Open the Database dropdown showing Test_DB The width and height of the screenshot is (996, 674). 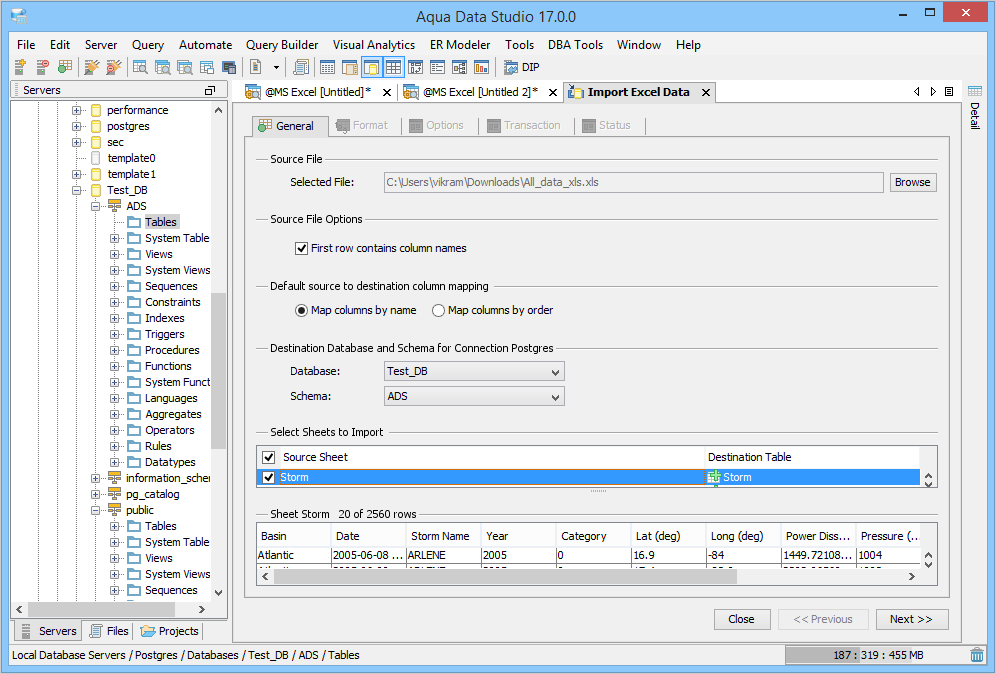point(474,372)
